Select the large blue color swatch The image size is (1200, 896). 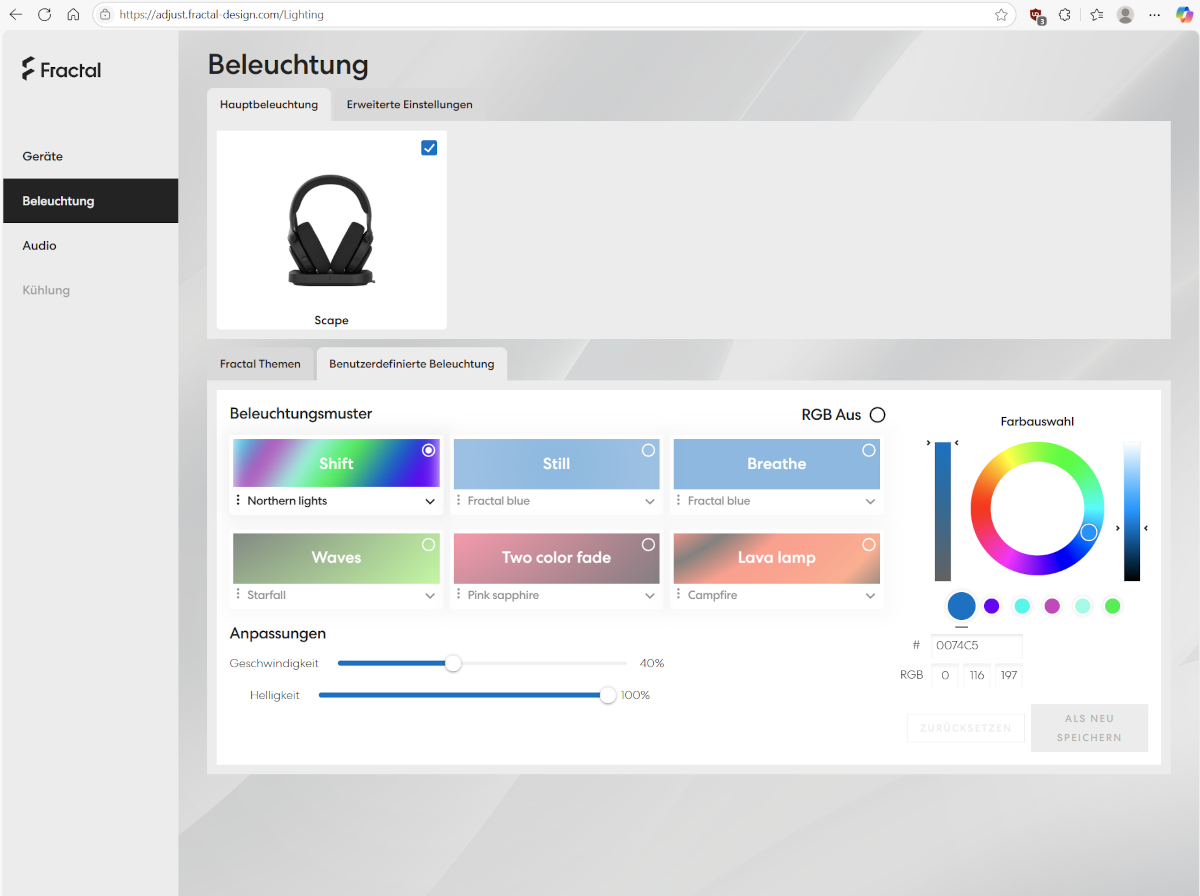click(961, 605)
